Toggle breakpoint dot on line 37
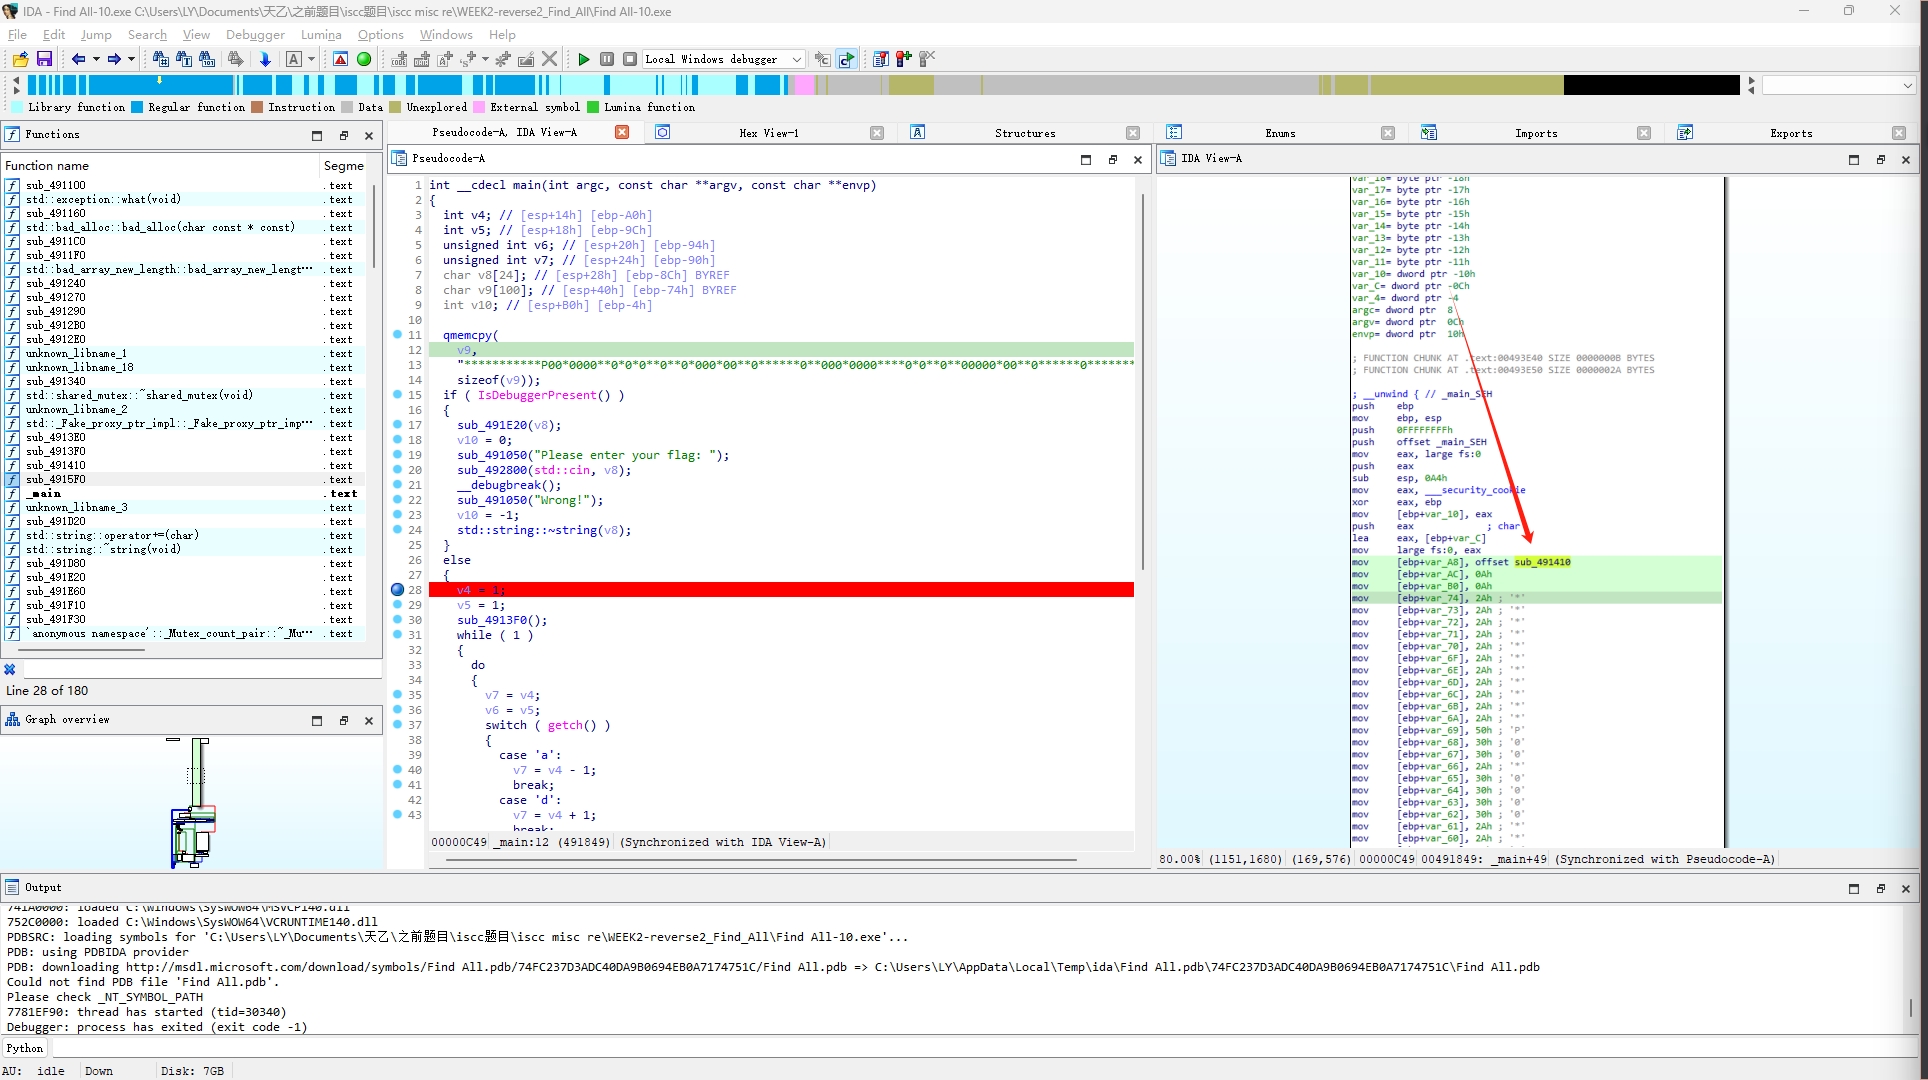The height and width of the screenshot is (1080, 1928). [x=397, y=725]
